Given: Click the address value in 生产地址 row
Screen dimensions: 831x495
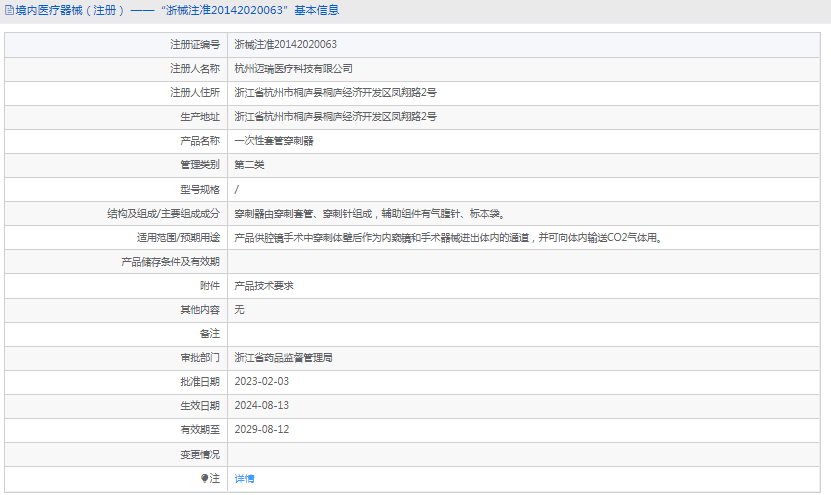Looking at the screenshot, I should (x=335, y=117).
